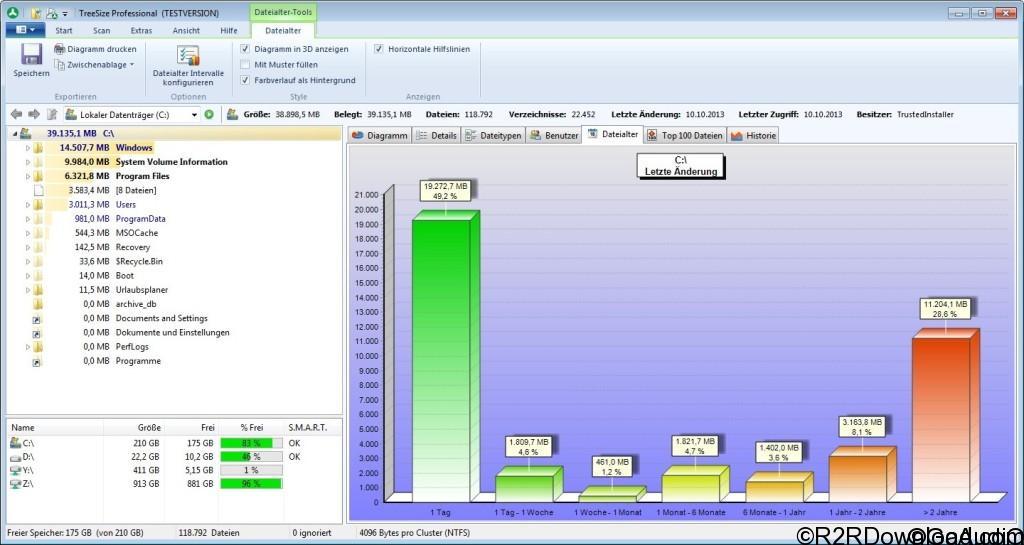
Task: Open the Scan ribbon tab
Action: [x=102, y=31]
